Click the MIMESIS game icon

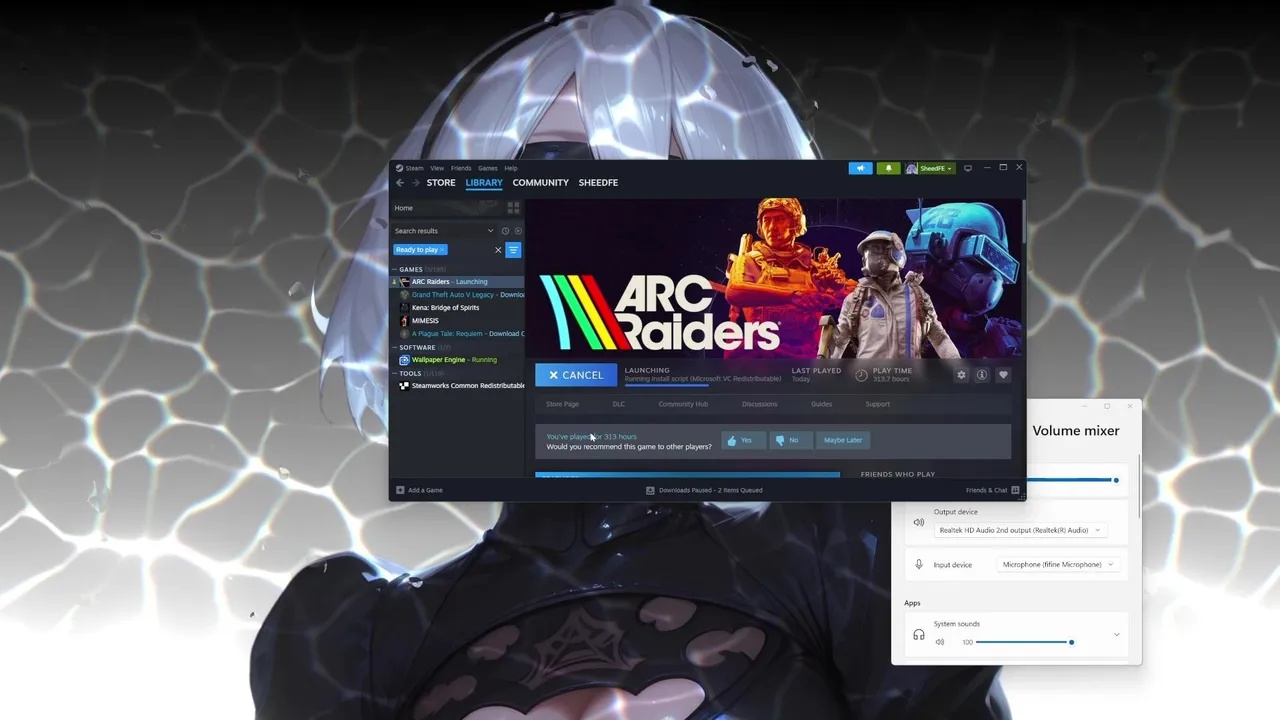pyautogui.click(x=404, y=321)
